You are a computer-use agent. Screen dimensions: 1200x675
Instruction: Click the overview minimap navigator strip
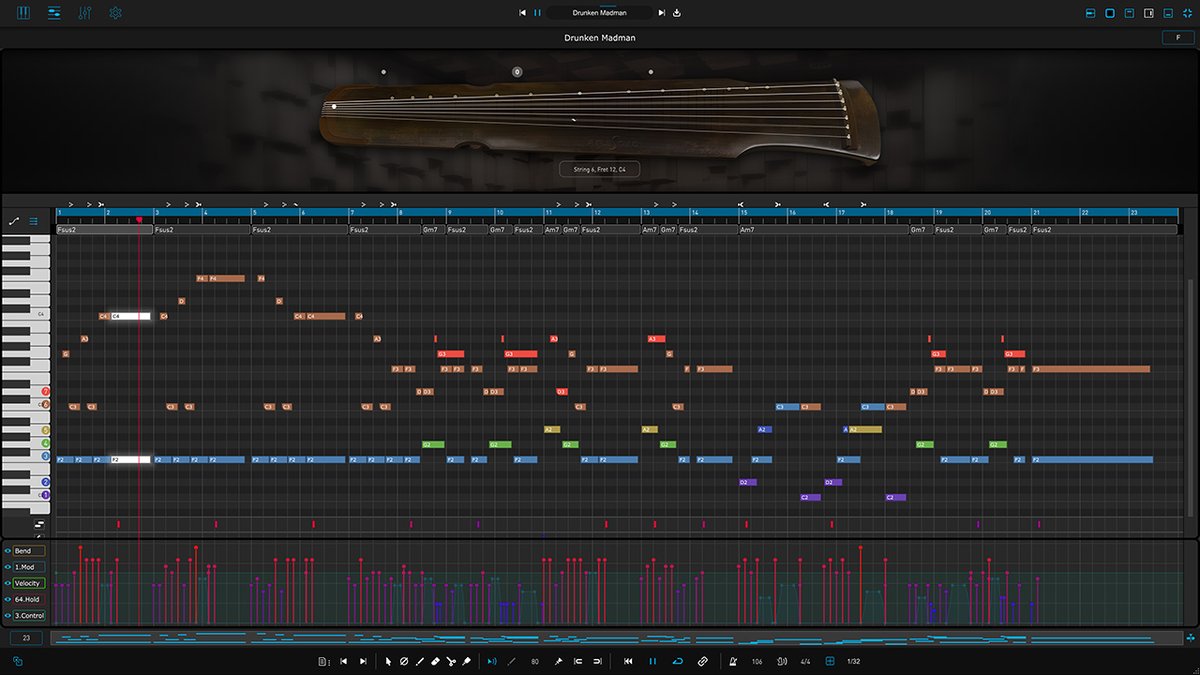pos(616,637)
